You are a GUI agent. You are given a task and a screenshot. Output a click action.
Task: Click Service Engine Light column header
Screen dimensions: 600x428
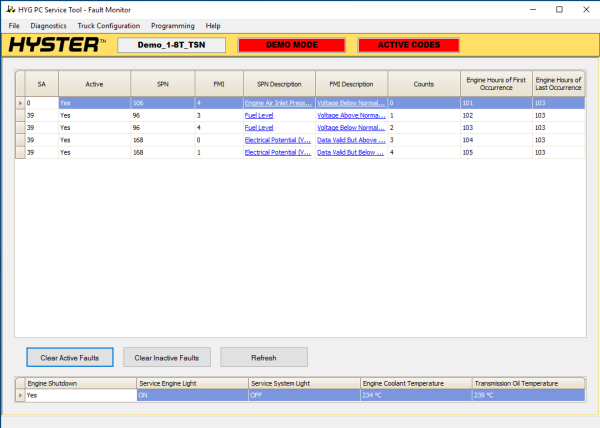pyautogui.click(x=192, y=383)
